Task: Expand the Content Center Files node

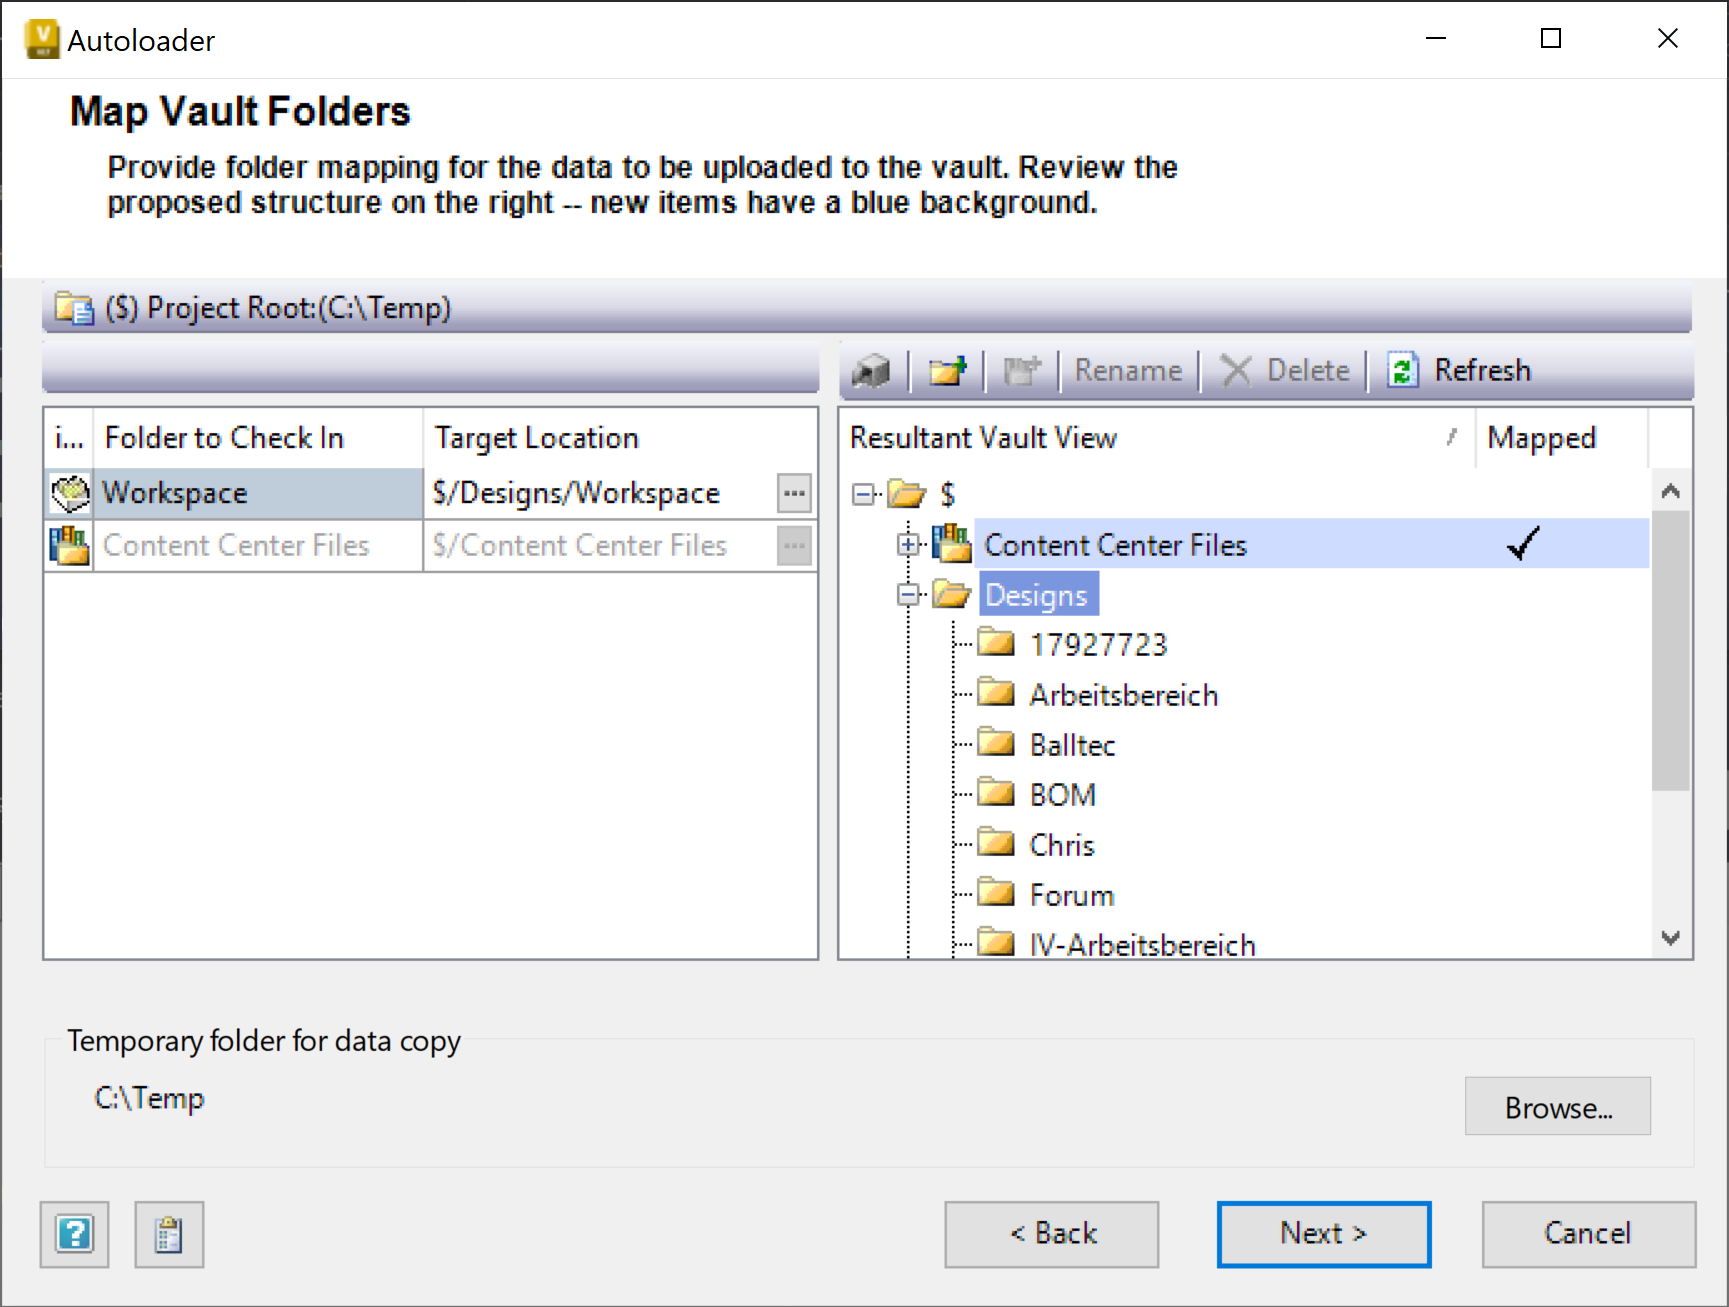Action: click(x=907, y=544)
